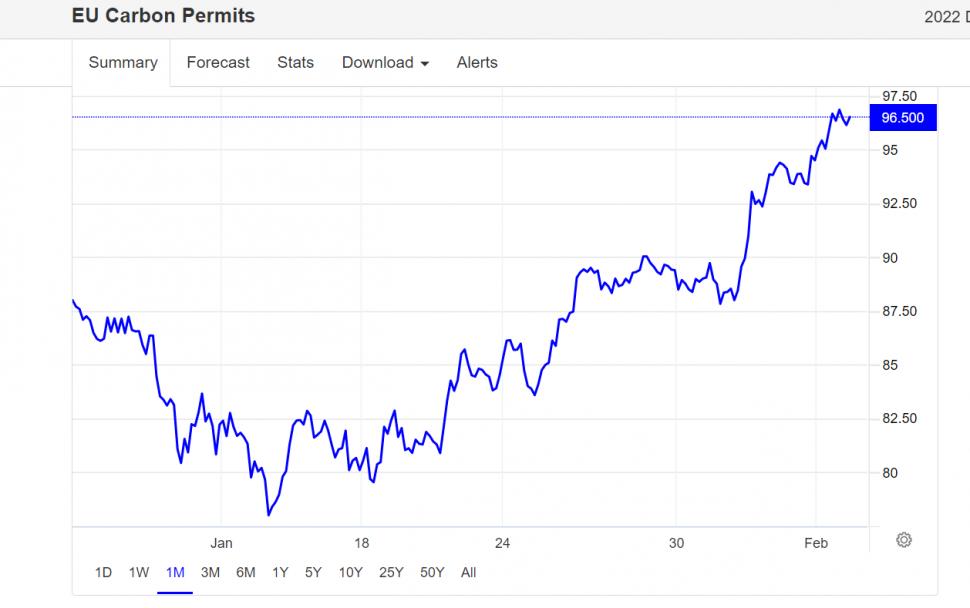Choose the 25Y time range
Viewport: 970px width, 608px height.
(x=391, y=573)
